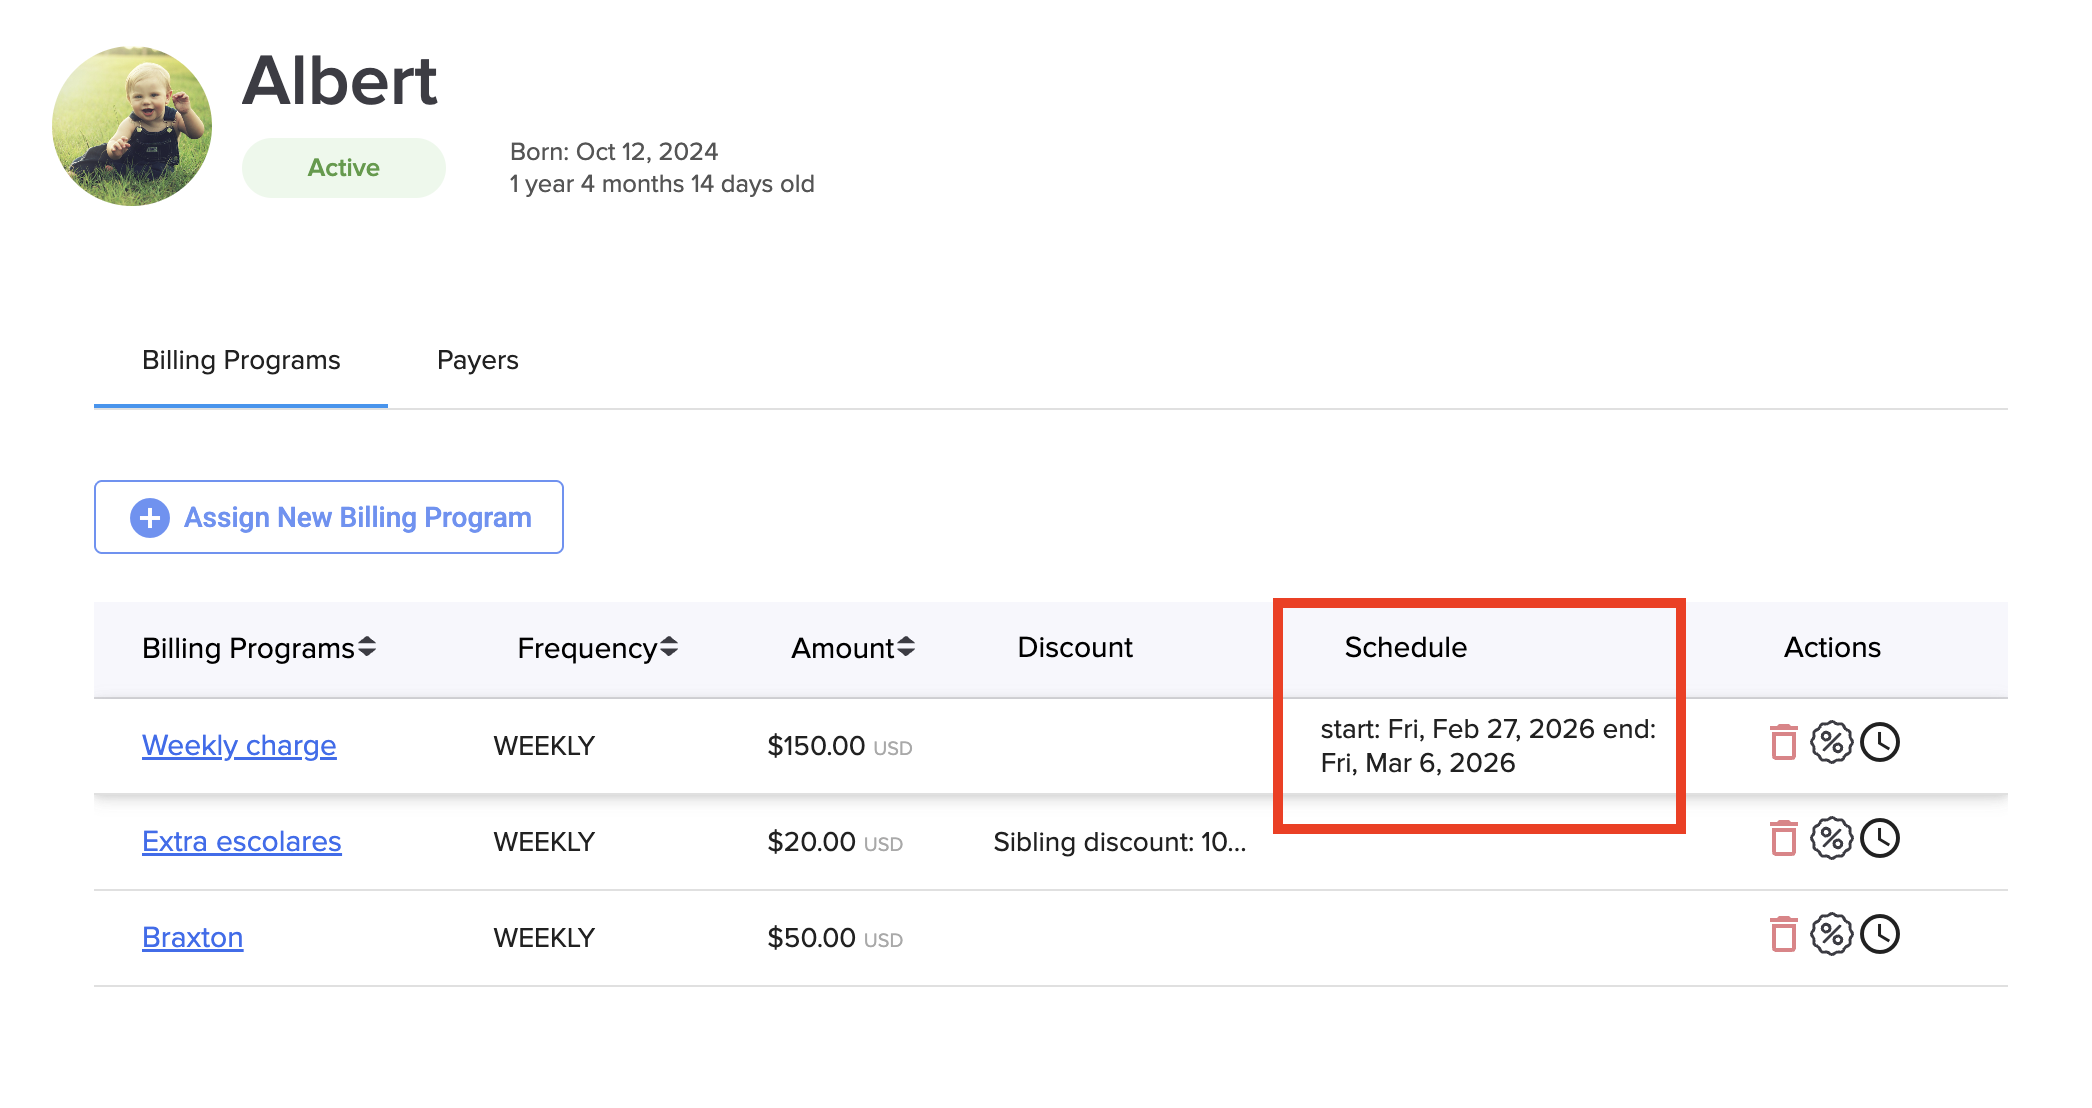2092x1108 pixels.
Task: Click plus icon in Assign New Billing Program
Action: click(x=150, y=518)
